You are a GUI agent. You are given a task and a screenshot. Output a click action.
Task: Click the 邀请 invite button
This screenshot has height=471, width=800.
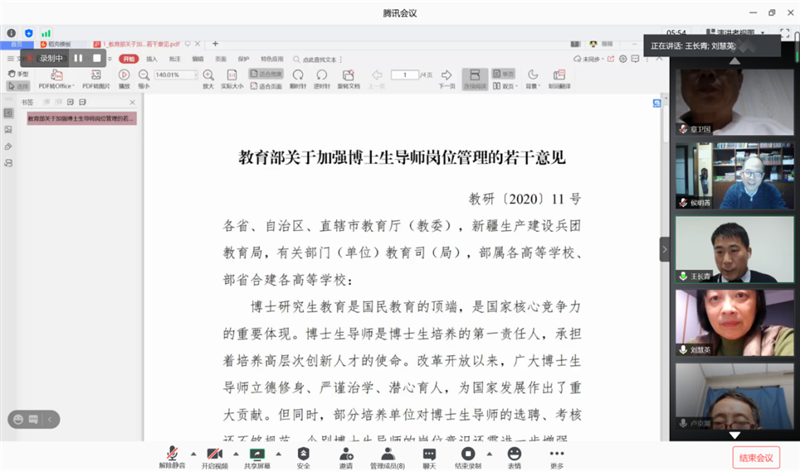click(346, 457)
